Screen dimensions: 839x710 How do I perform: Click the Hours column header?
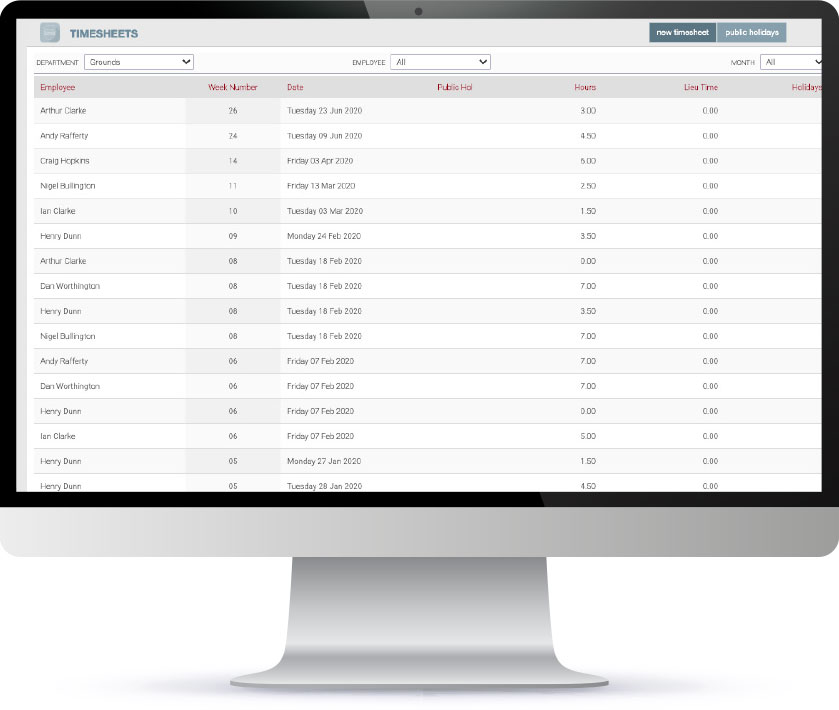[585, 87]
